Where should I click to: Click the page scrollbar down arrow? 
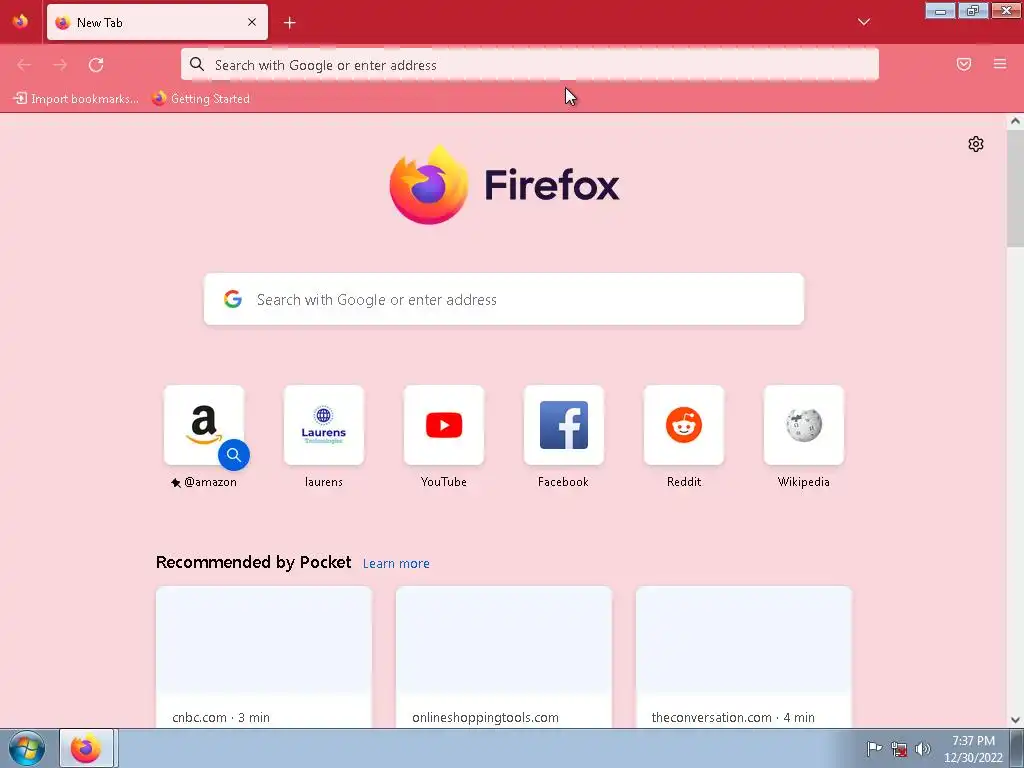1016,720
